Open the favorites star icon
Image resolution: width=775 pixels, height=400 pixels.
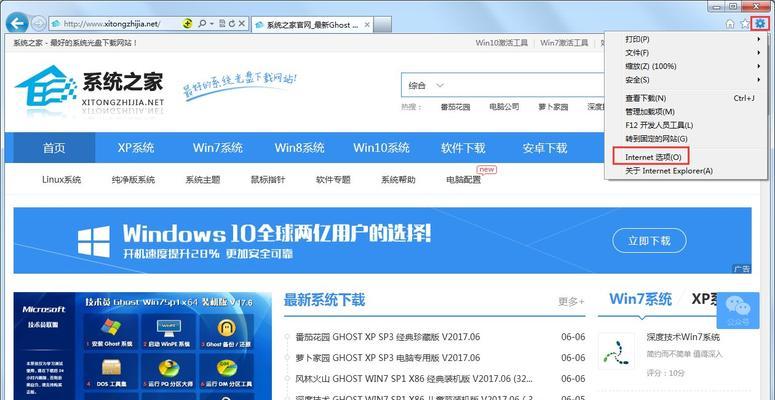pyautogui.click(x=744, y=24)
